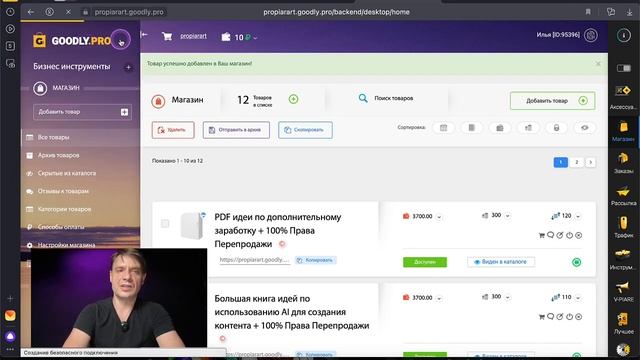This screenshot has height=360, width=640.
Task: Expand the 110 dropdown on Большая книга product
Action: (x=578, y=298)
